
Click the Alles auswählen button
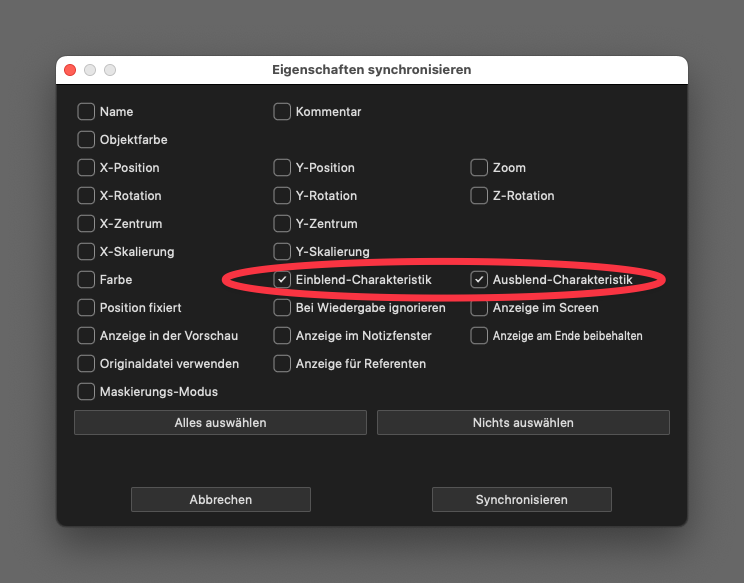pos(220,423)
